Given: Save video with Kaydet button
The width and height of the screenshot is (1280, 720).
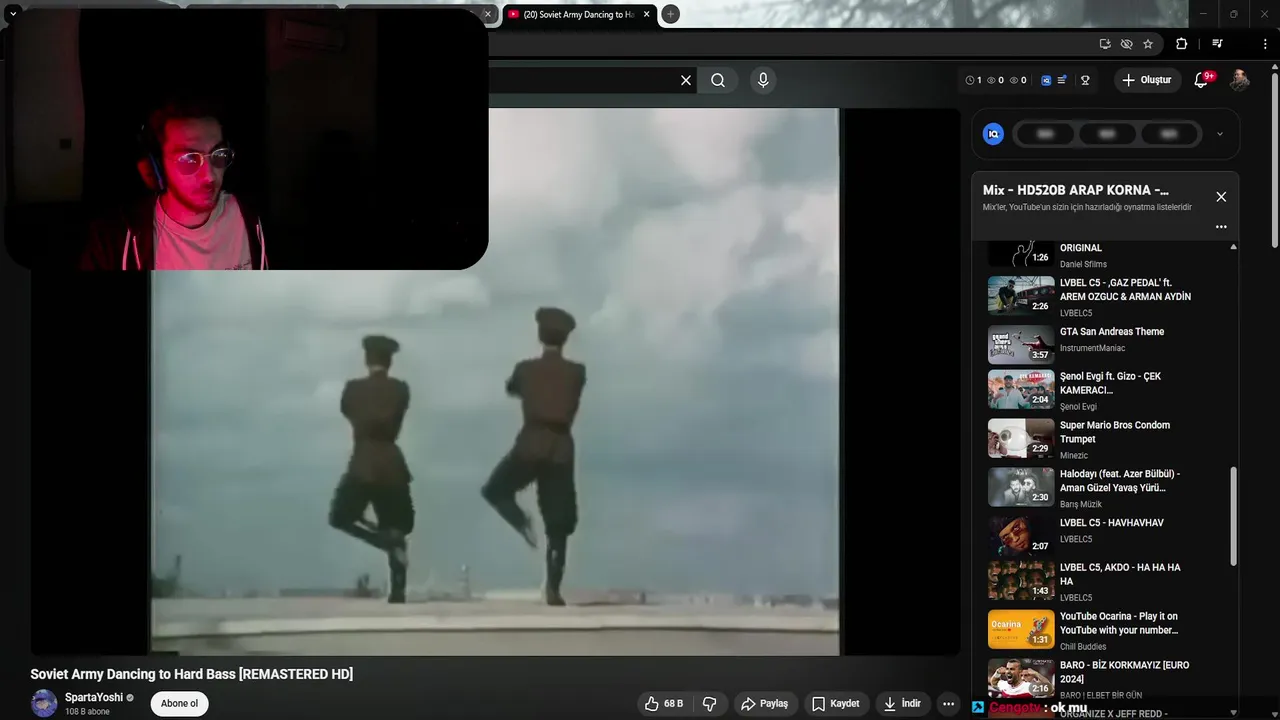Looking at the screenshot, I should pyautogui.click(x=836, y=704).
